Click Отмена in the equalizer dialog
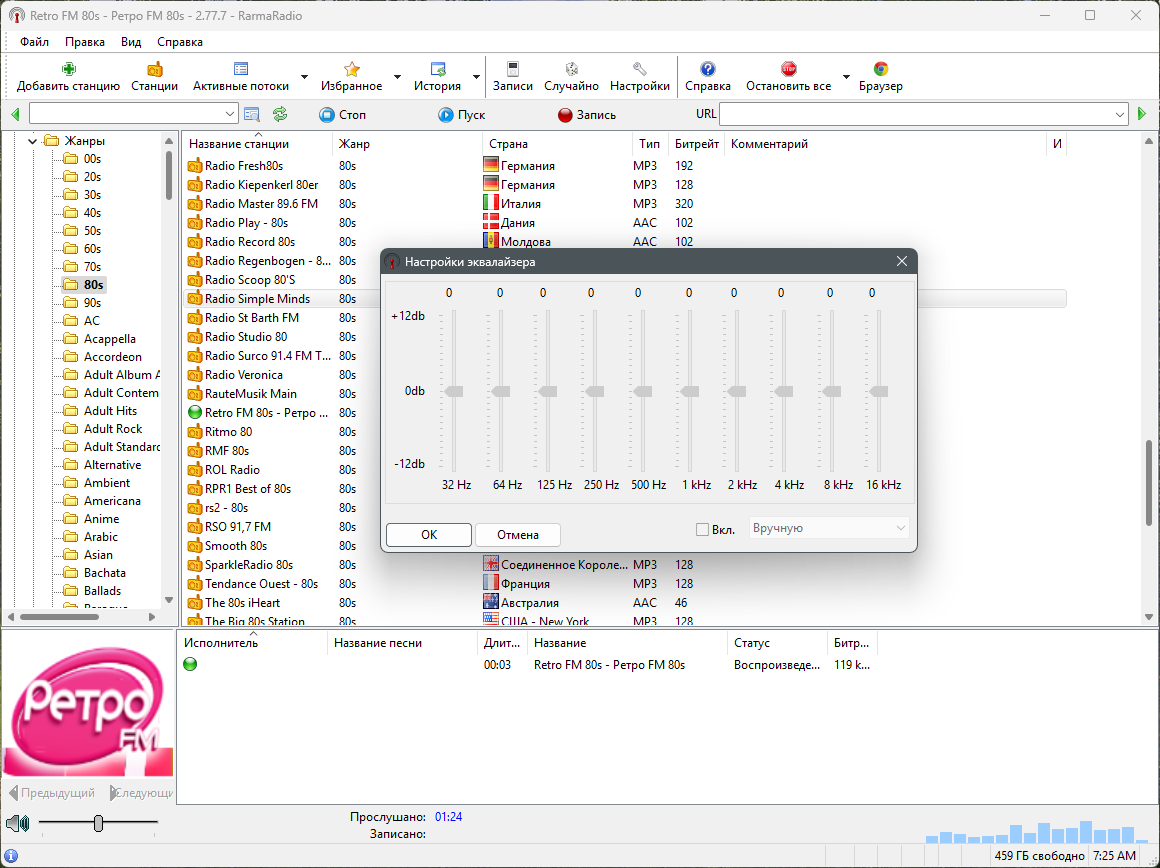Screen dimensions: 1160x868 518,534
